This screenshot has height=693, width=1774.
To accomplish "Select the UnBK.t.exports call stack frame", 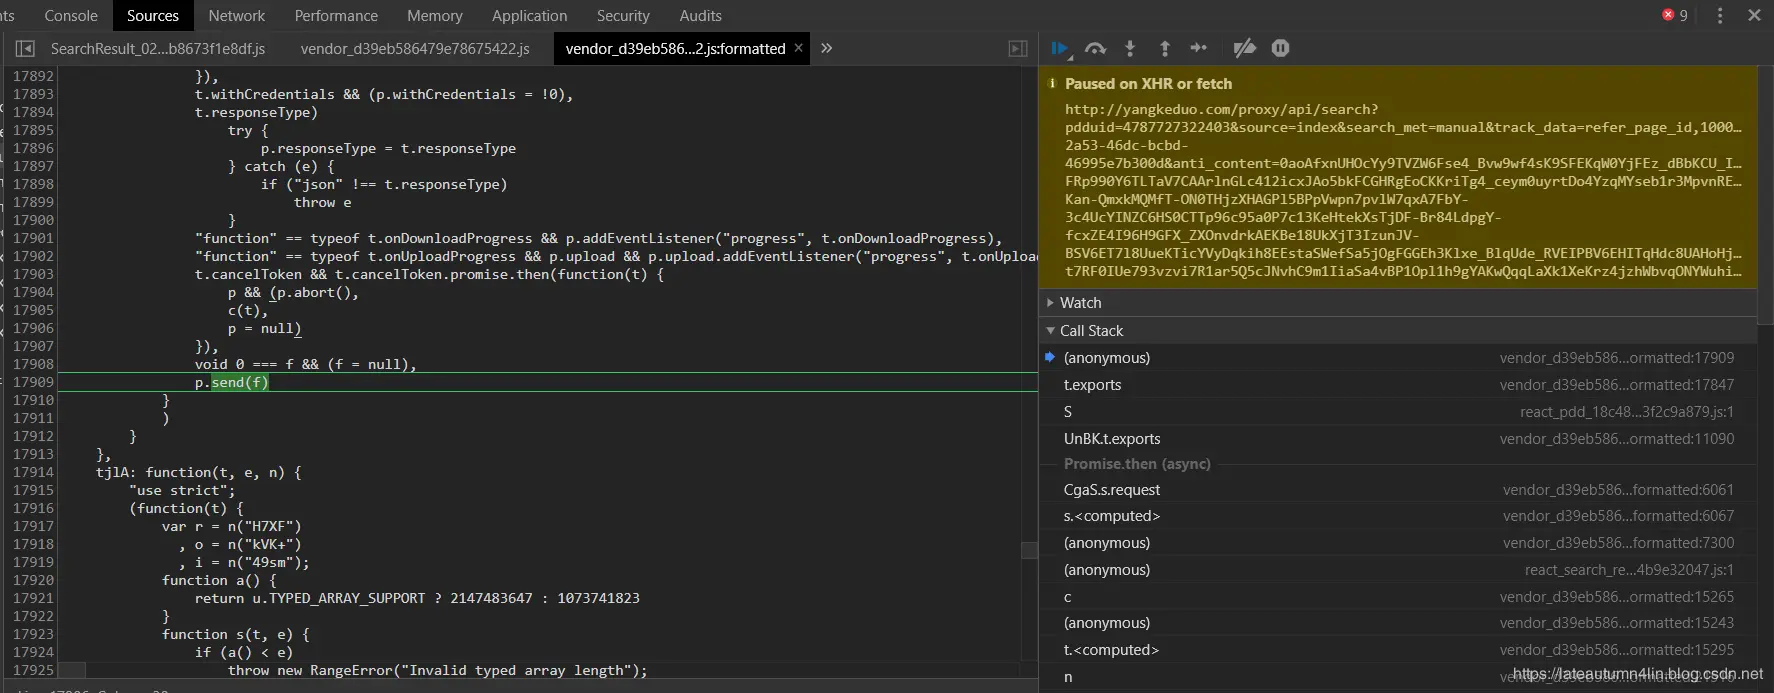I will 1112,439.
